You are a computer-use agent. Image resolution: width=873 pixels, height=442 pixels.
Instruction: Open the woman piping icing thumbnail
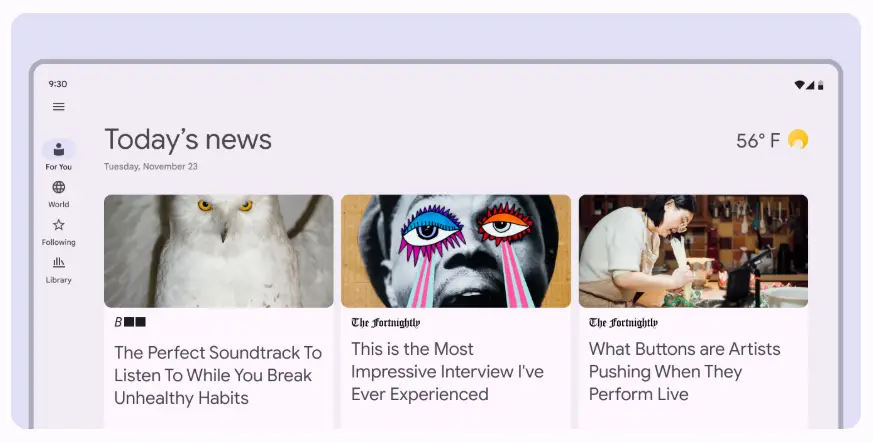pyautogui.click(x=693, y=251)
